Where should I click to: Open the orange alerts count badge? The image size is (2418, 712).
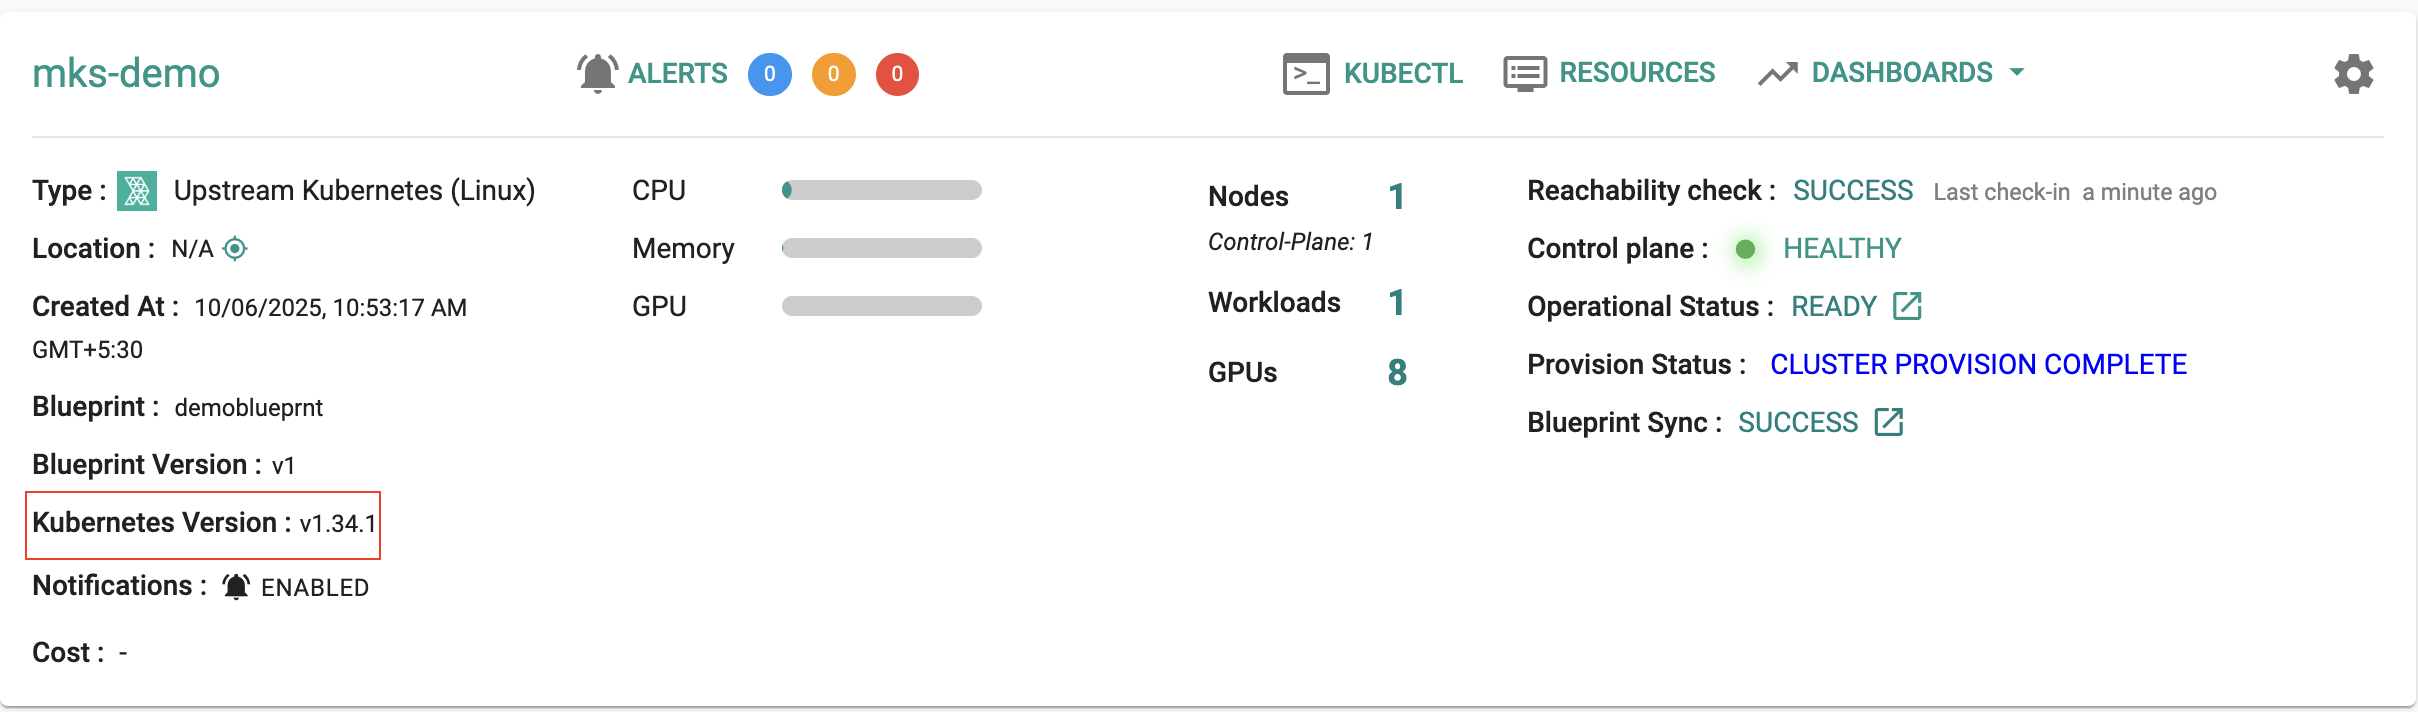click(833, 74)
